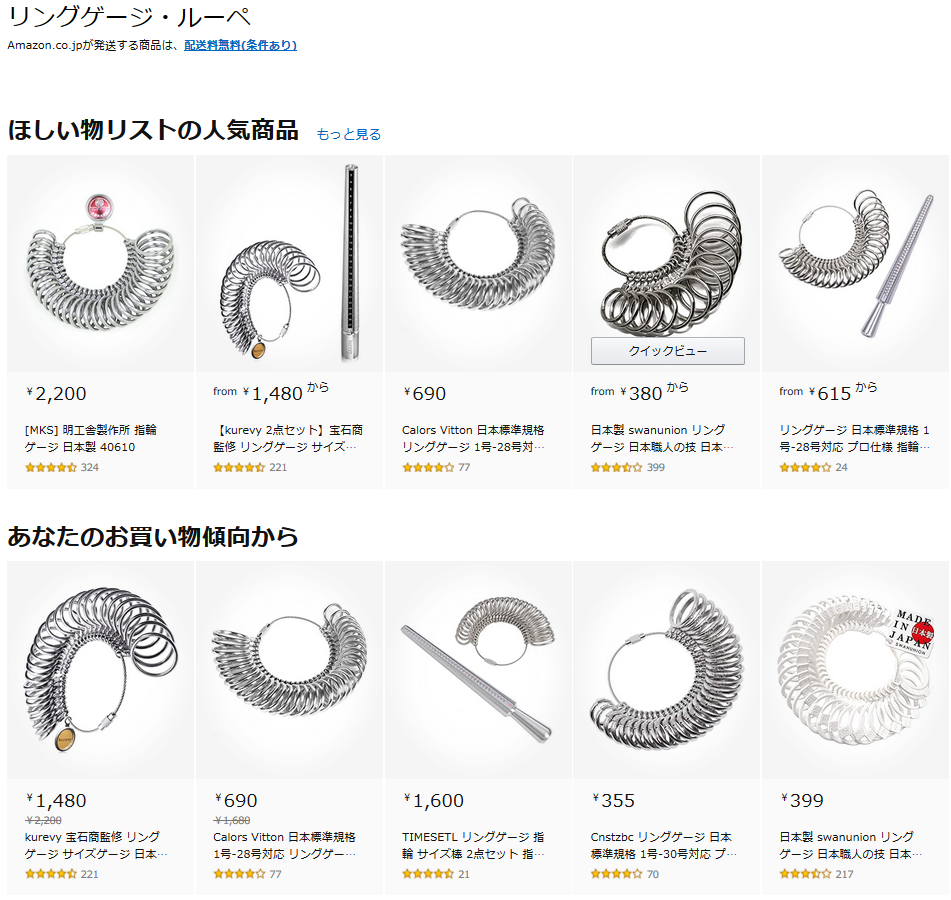Screen dimensions: 951x900
Task: Click the クイックビュー button
Action: tap(667, 351)
